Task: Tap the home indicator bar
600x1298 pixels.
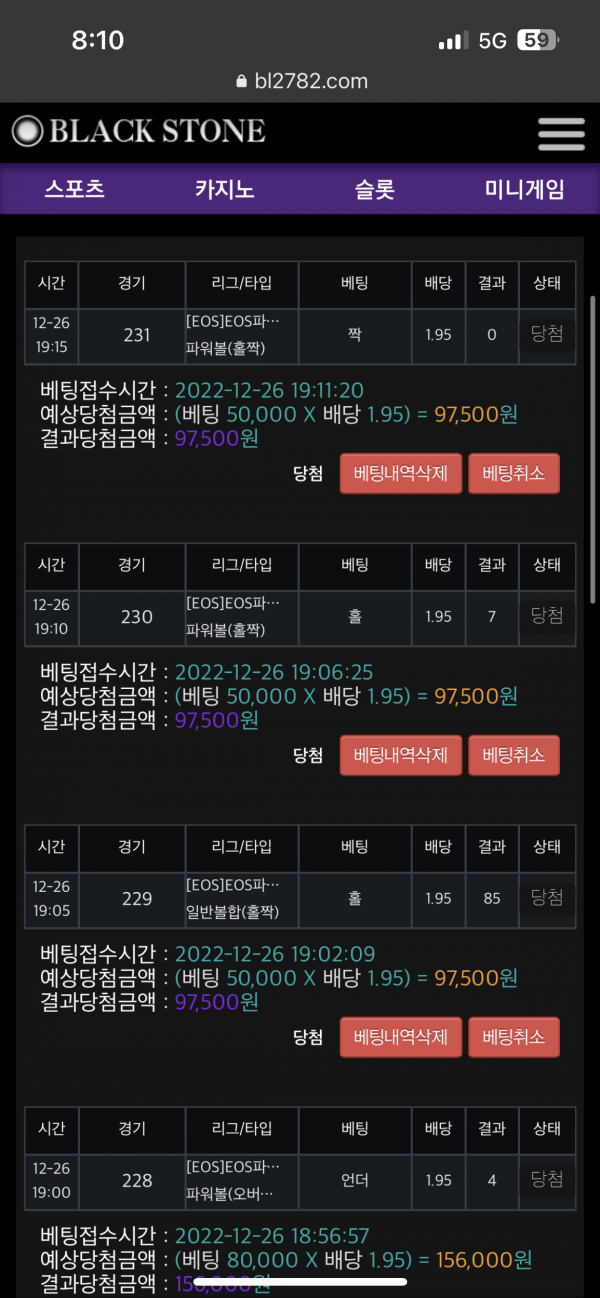Action: [x=300, y=1281]
